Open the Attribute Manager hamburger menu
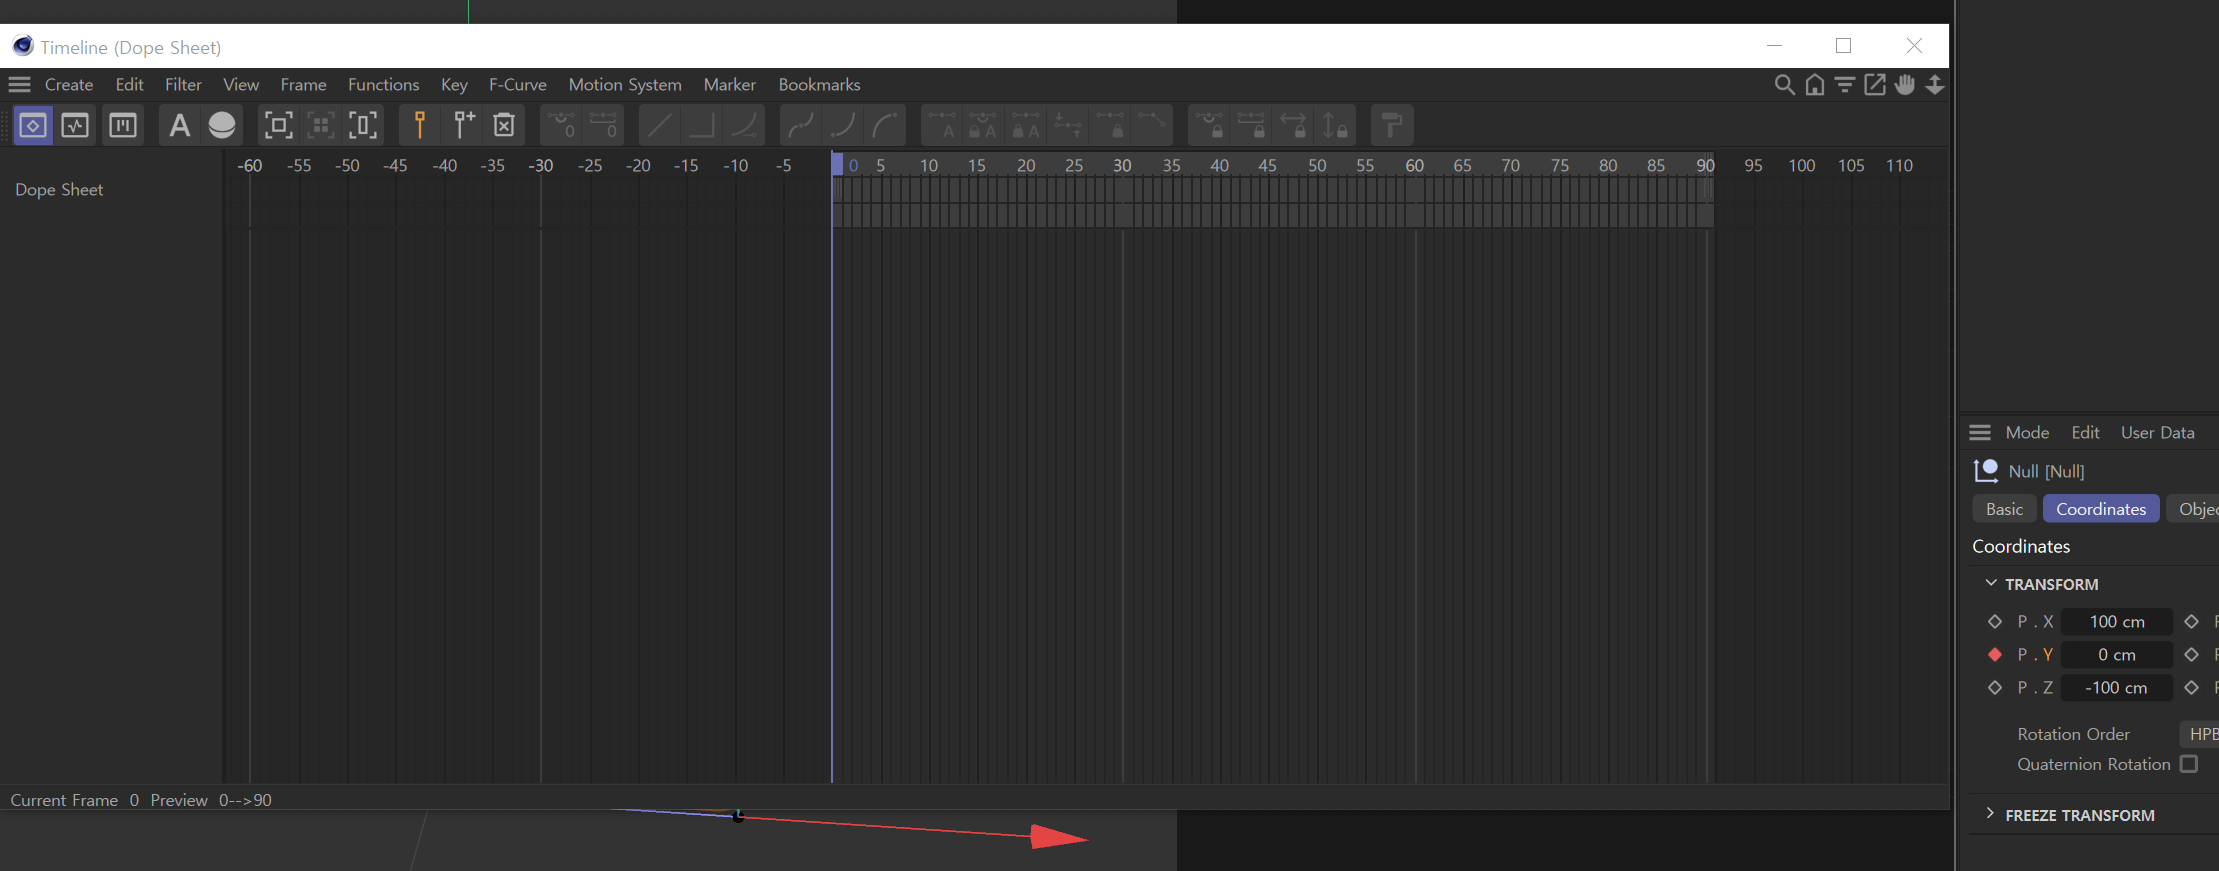 [1980, 433]
